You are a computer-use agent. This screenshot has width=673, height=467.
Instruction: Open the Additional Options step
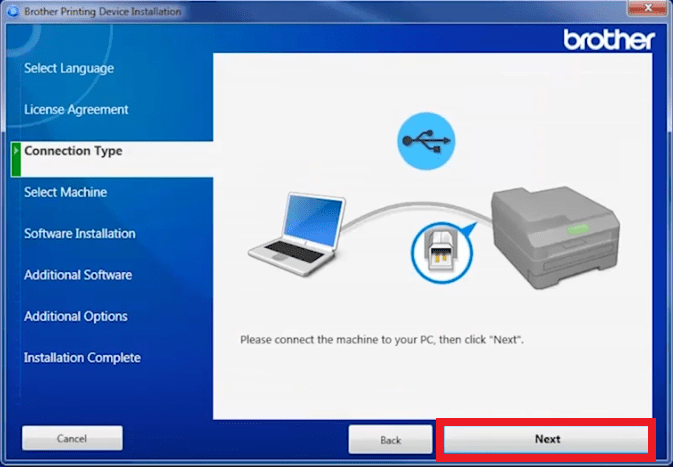[x=76, y=316]
